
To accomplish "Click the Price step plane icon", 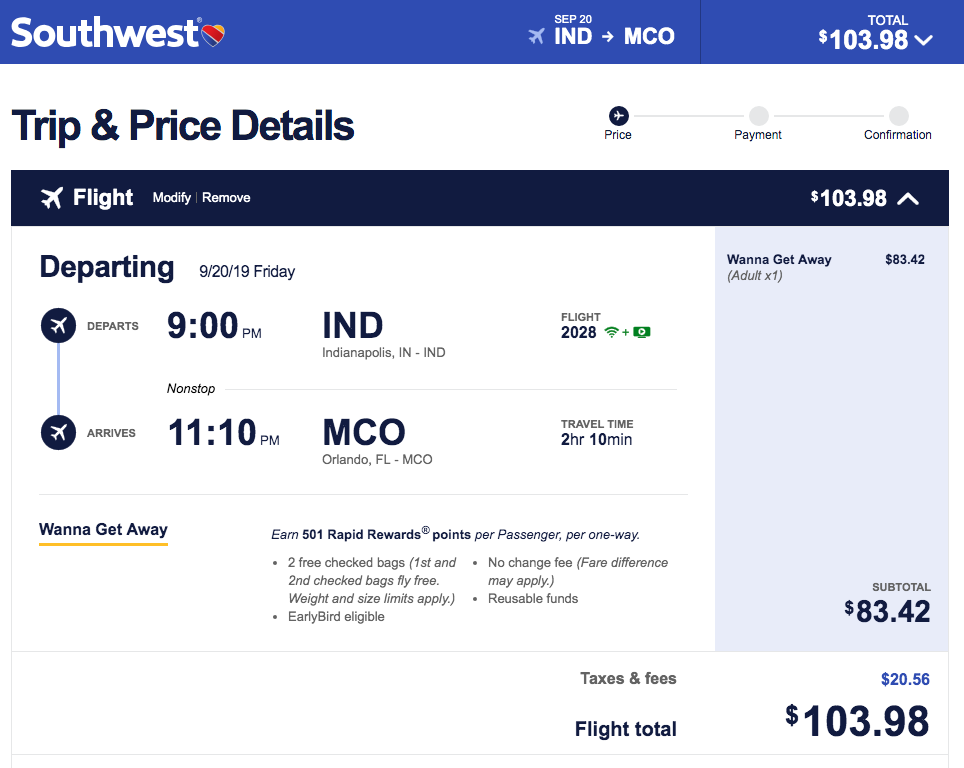I will (x=618, y=116).
